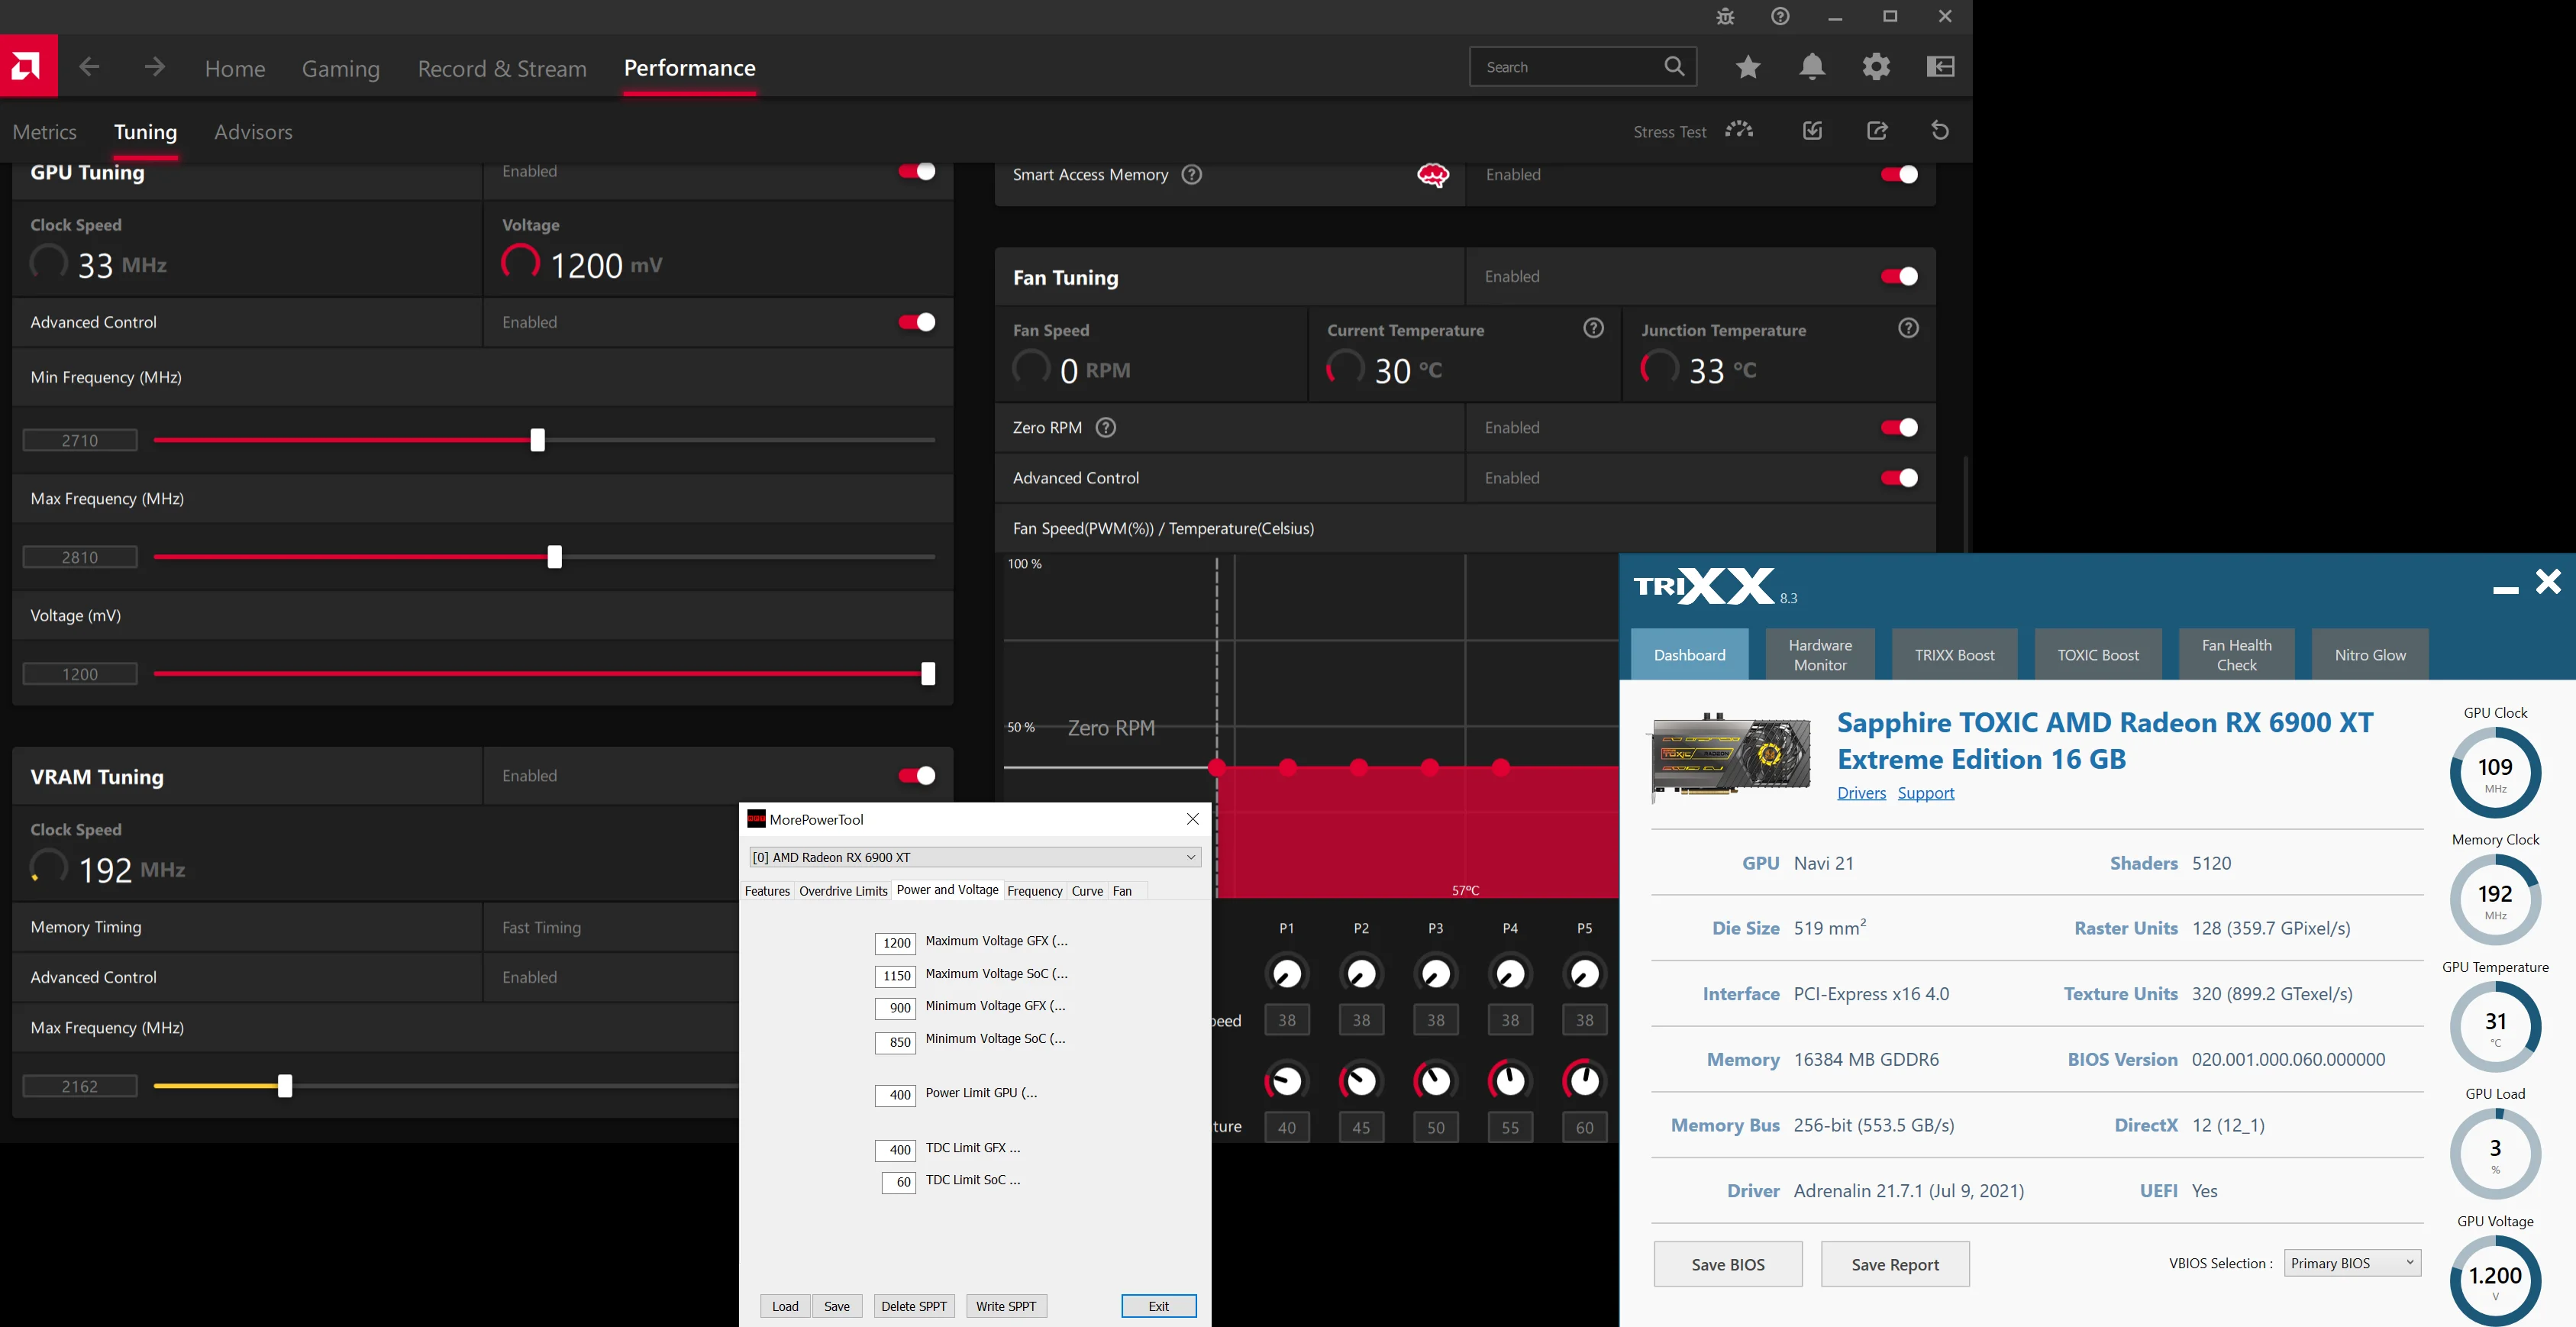Open TRIXX Fan Health Check tab
The height and width of the screenshot is (1327, 2576).
2236,655
